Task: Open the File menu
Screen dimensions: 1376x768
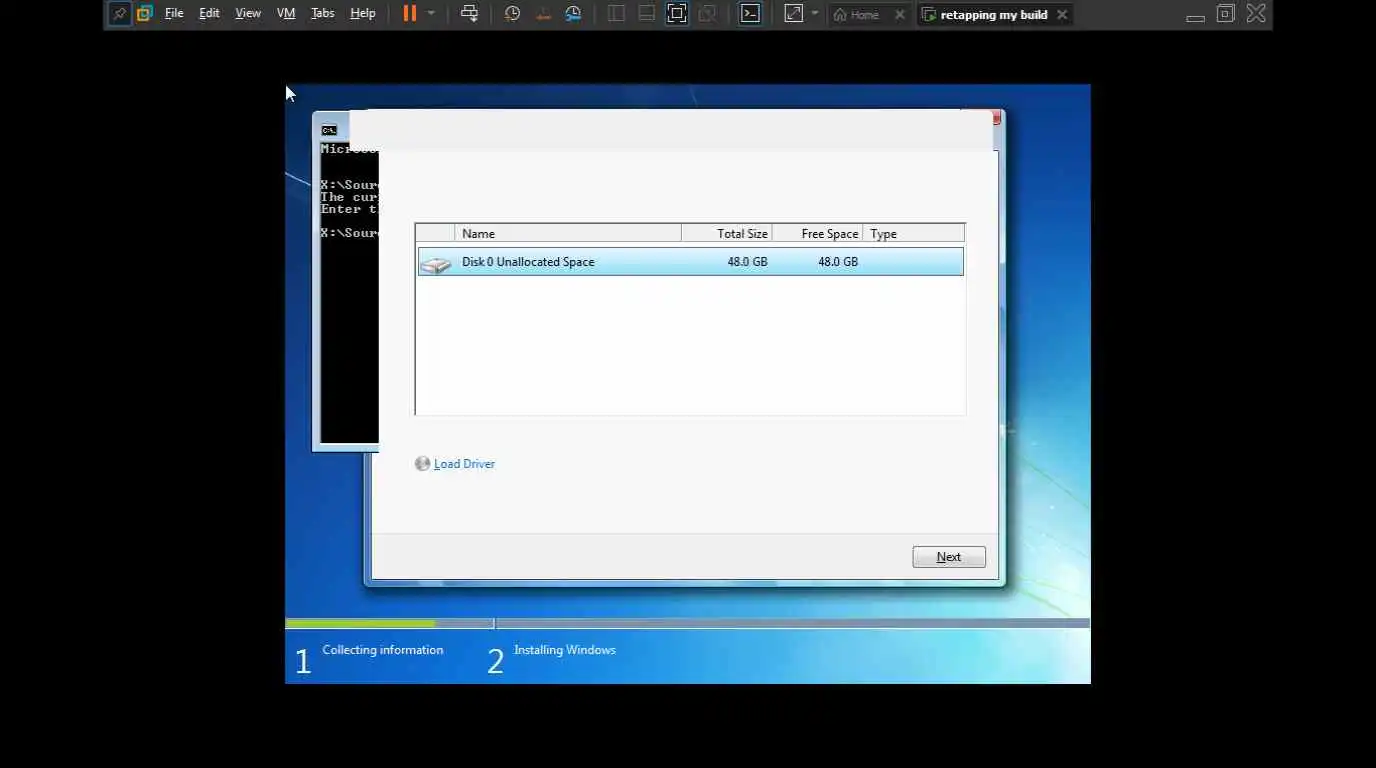Action: 174,14
